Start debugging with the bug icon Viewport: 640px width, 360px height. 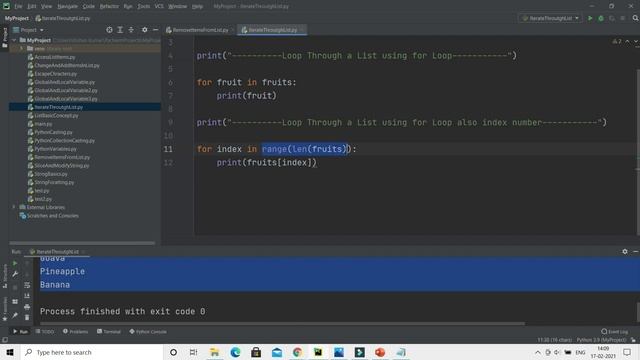pos(601,18)
